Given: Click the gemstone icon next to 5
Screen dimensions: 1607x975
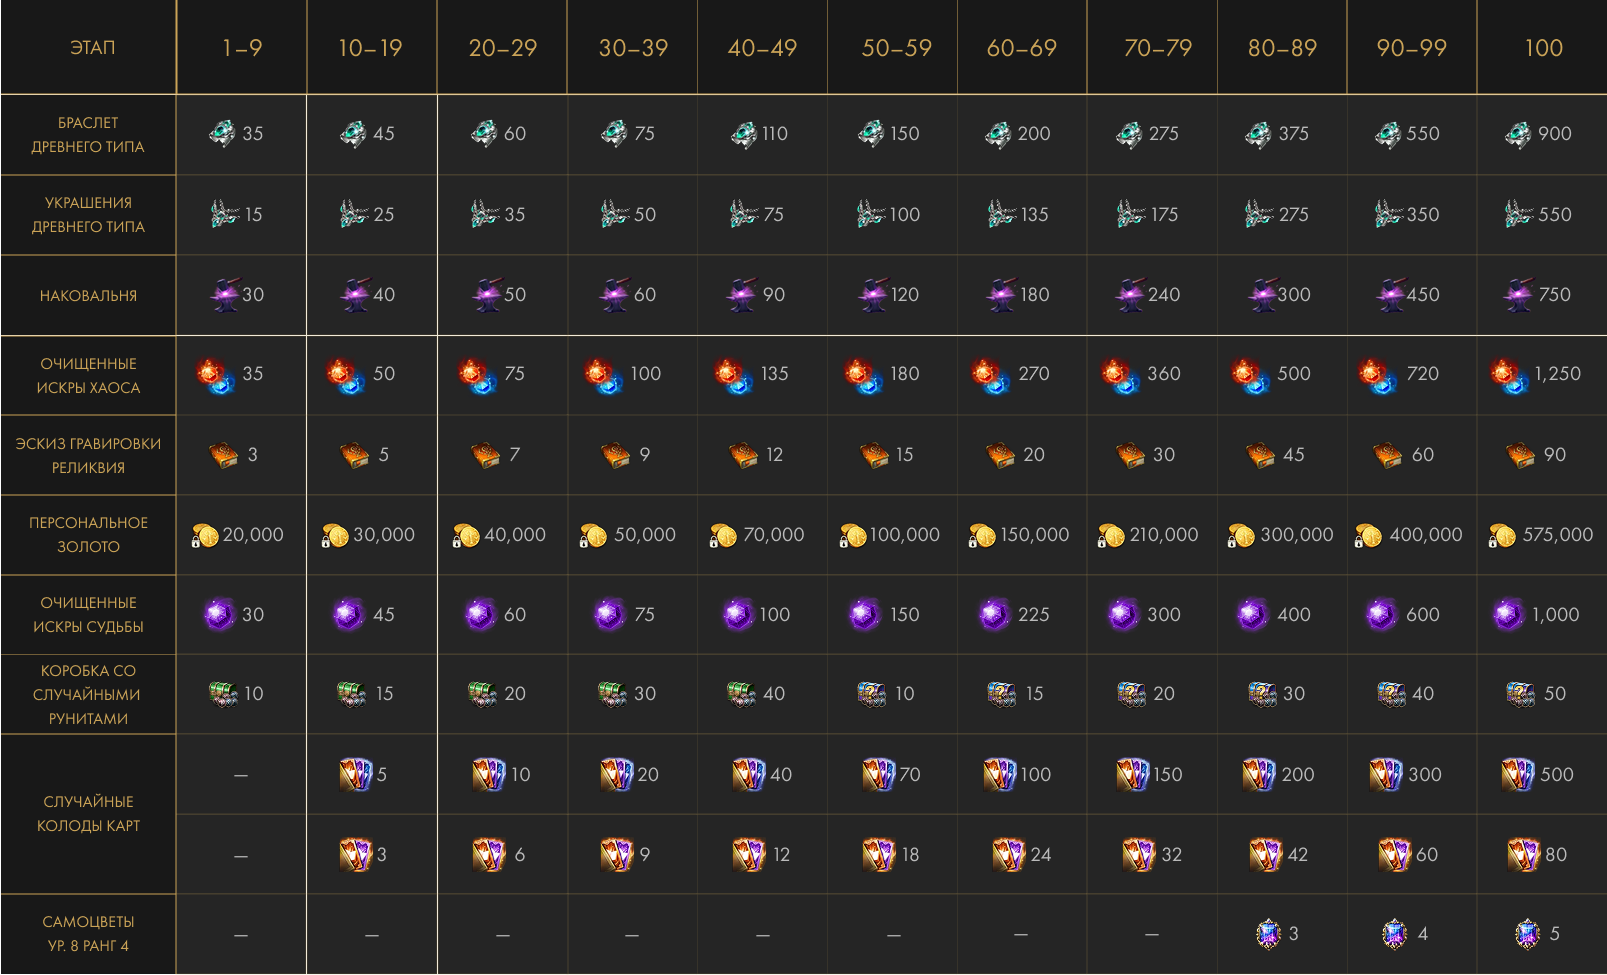Looking at the screenshot, I should click(1527, 934).
